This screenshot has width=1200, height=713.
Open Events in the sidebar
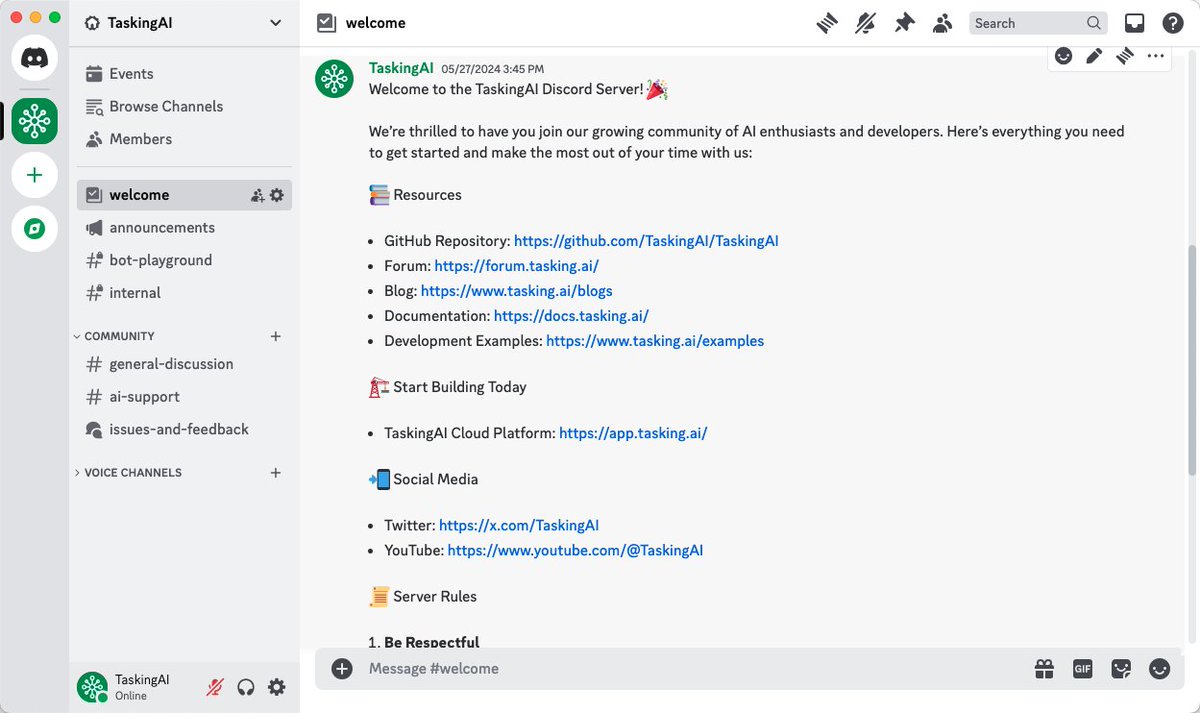click(184, 74)
